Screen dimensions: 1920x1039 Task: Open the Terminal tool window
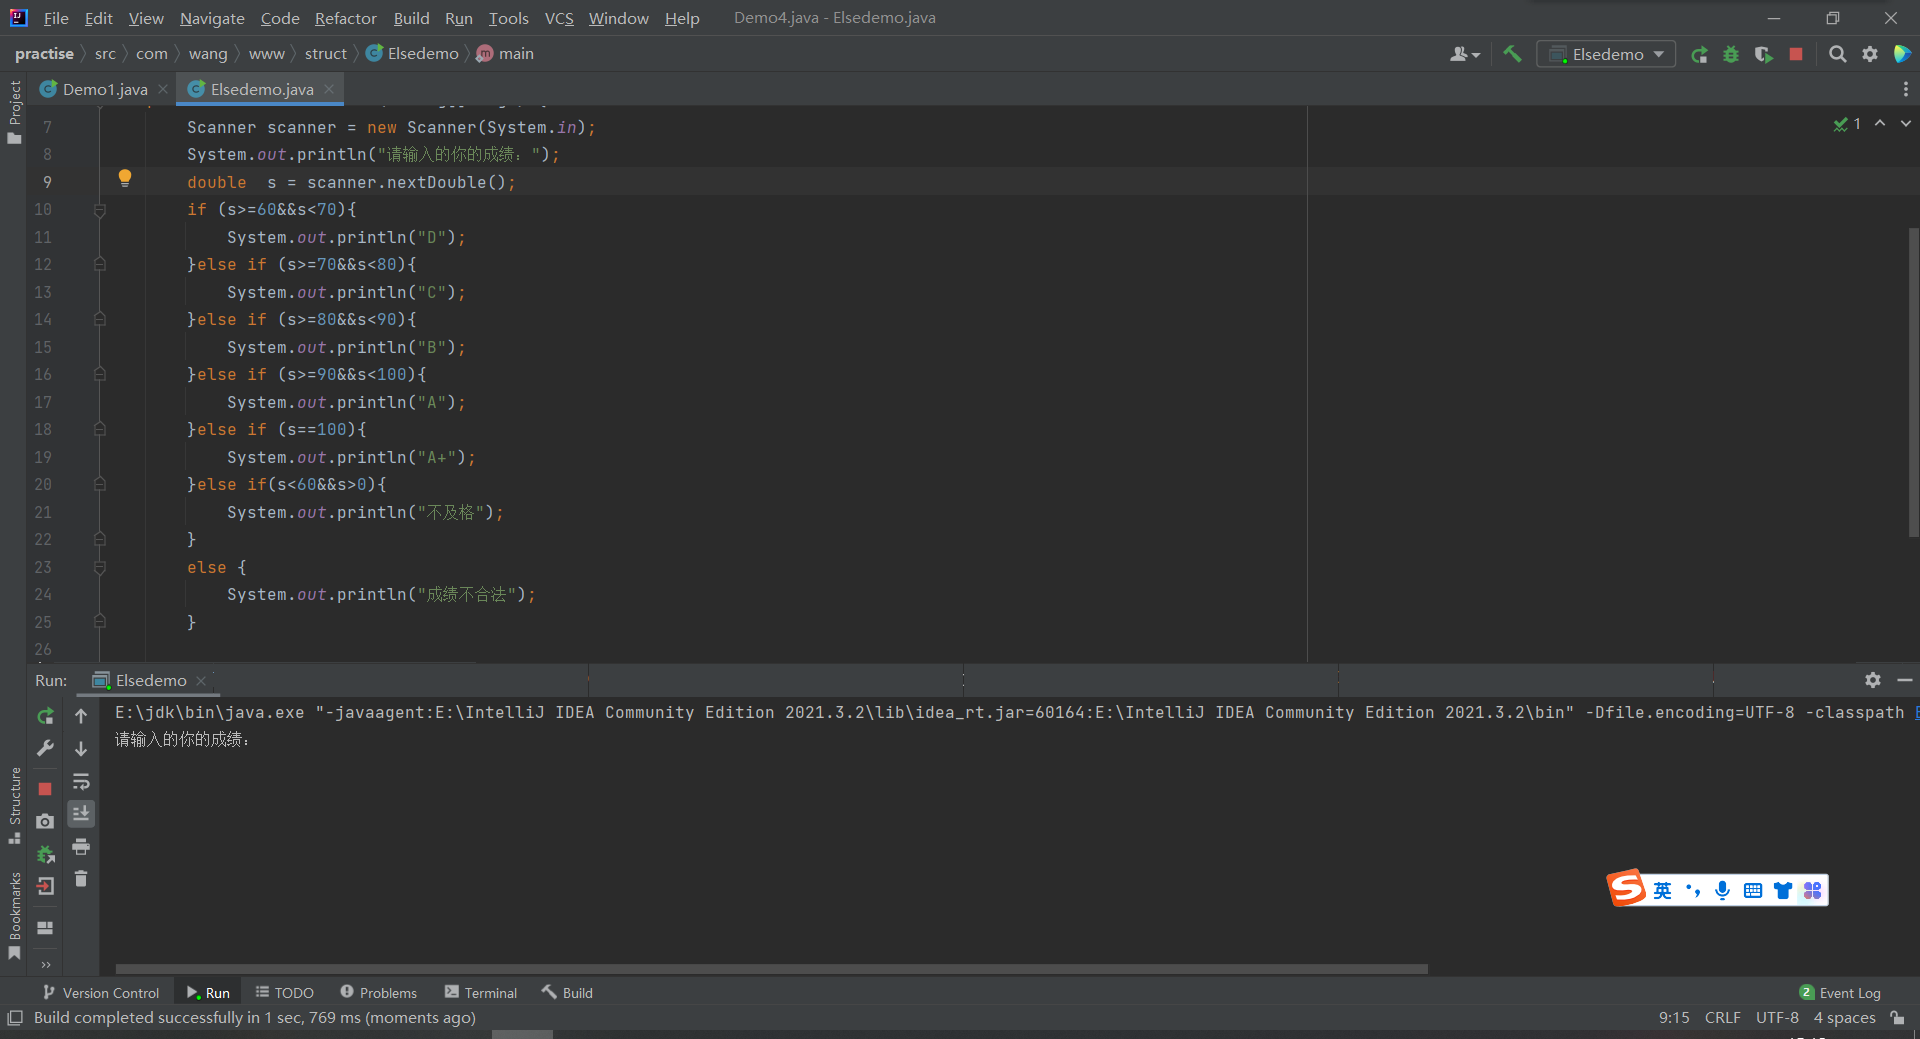[480, 992]
